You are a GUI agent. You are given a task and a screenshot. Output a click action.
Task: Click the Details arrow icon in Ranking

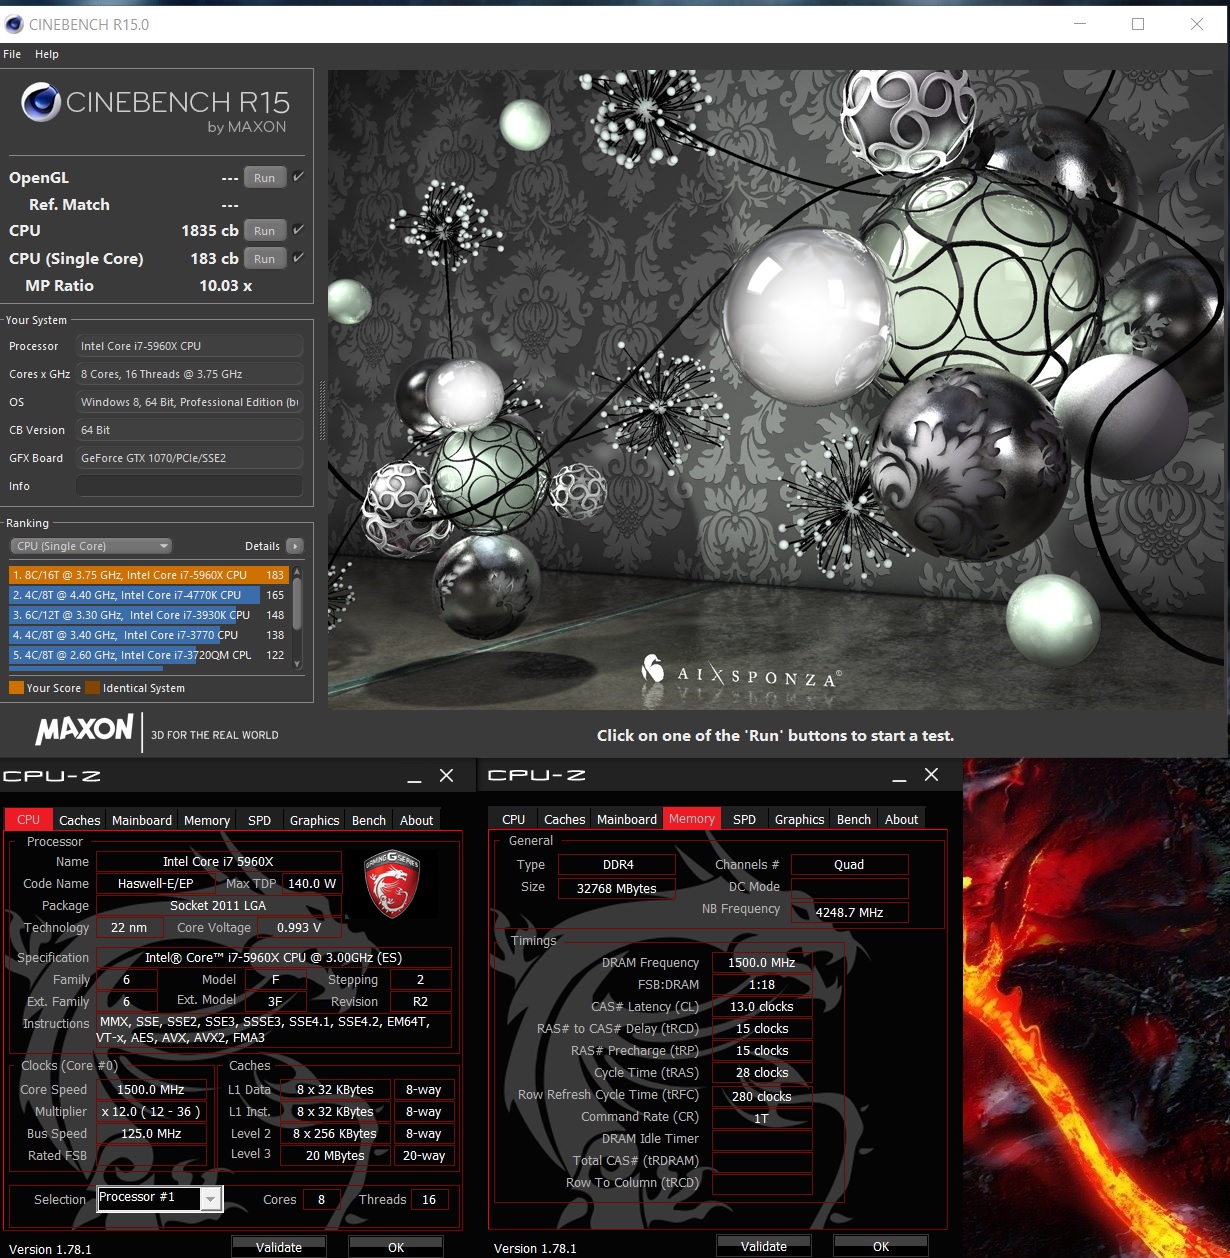coord(294,546)
